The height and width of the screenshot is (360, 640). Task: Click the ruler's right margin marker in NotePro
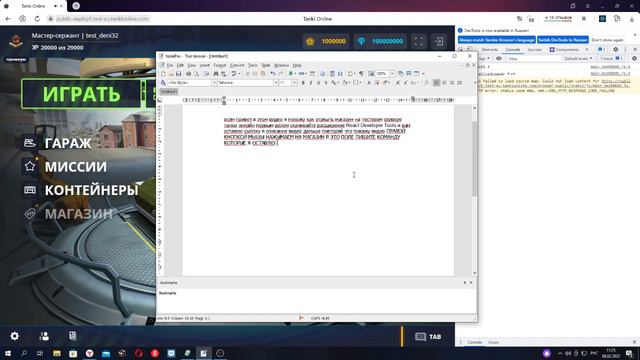point(413,99)
